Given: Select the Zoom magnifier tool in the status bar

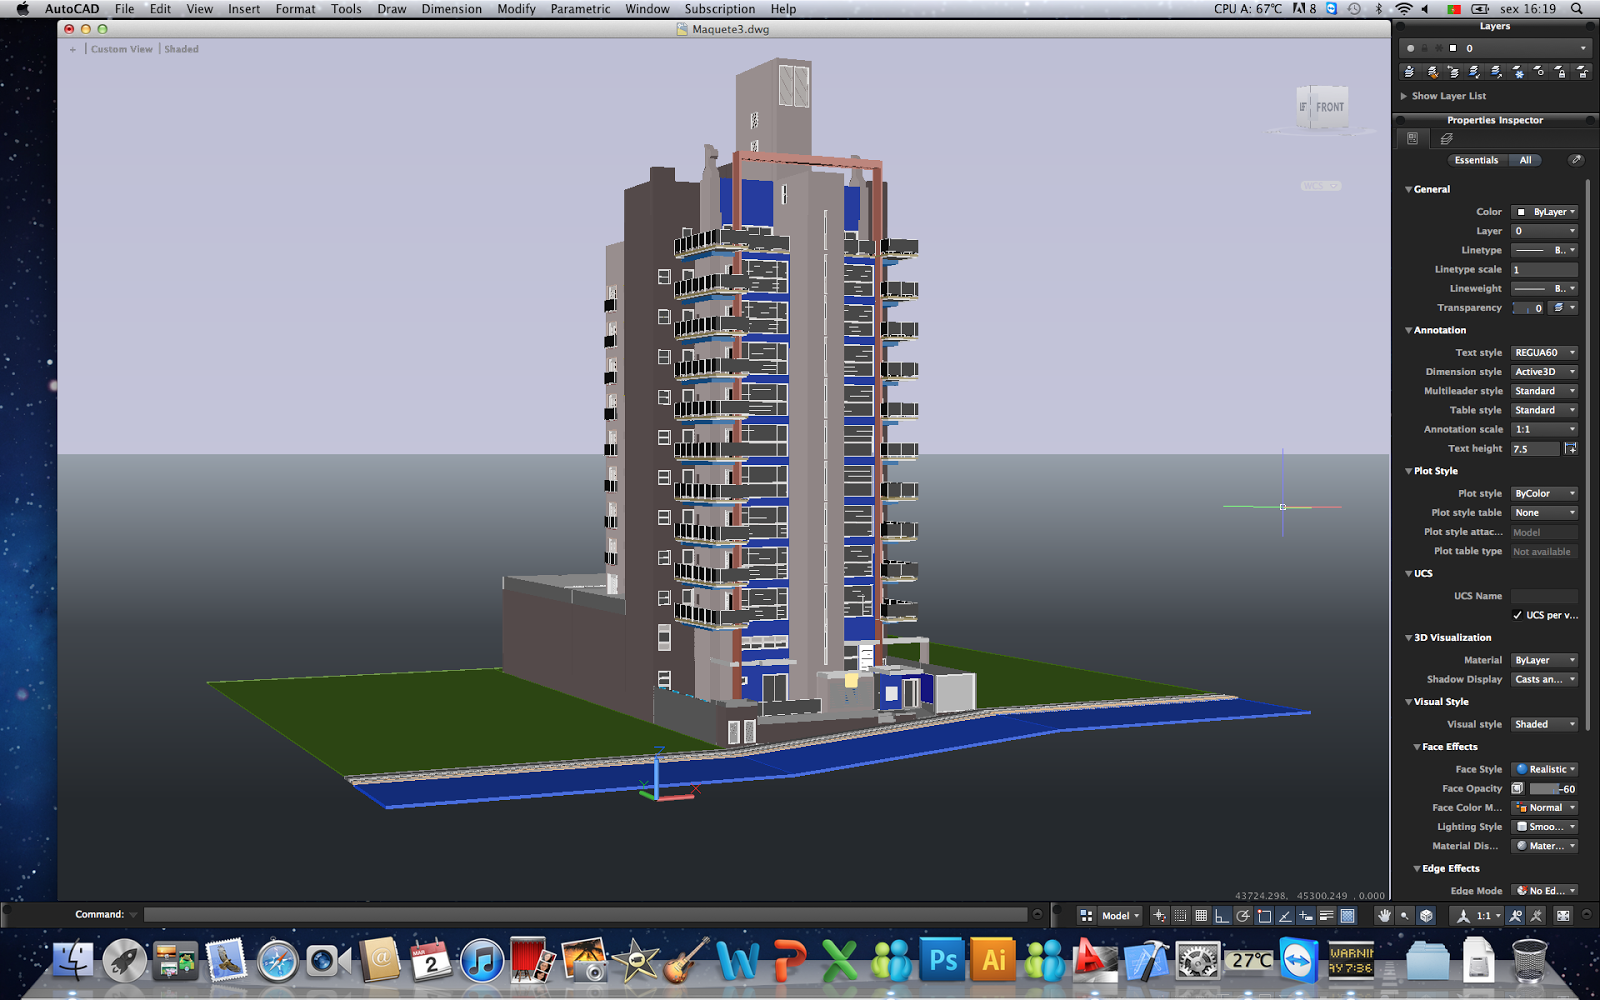Looking at the screenshot, I should pyautogui.click(x=1404, y=915).
